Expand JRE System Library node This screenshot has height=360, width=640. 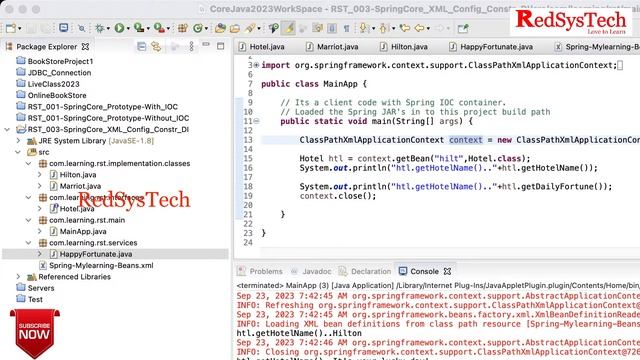click(x=18, y=141)
